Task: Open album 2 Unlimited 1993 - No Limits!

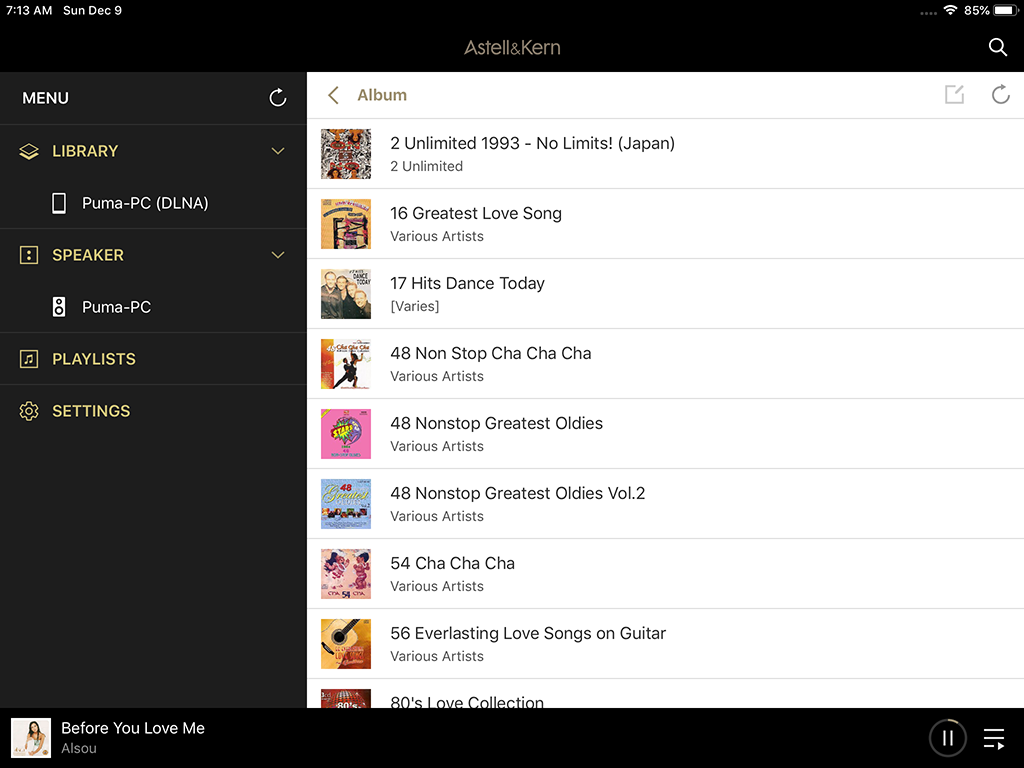Action: pos(665,153)
